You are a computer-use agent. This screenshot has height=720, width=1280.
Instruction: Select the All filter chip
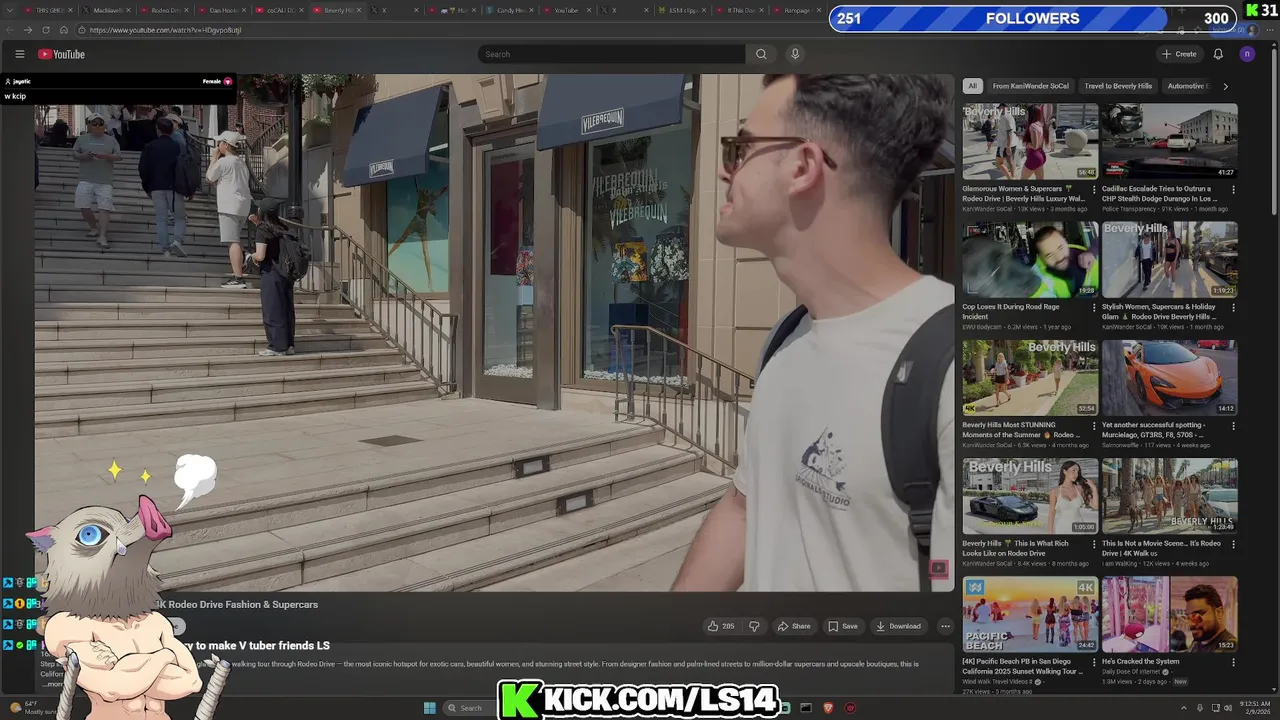(x=972, y=86)
